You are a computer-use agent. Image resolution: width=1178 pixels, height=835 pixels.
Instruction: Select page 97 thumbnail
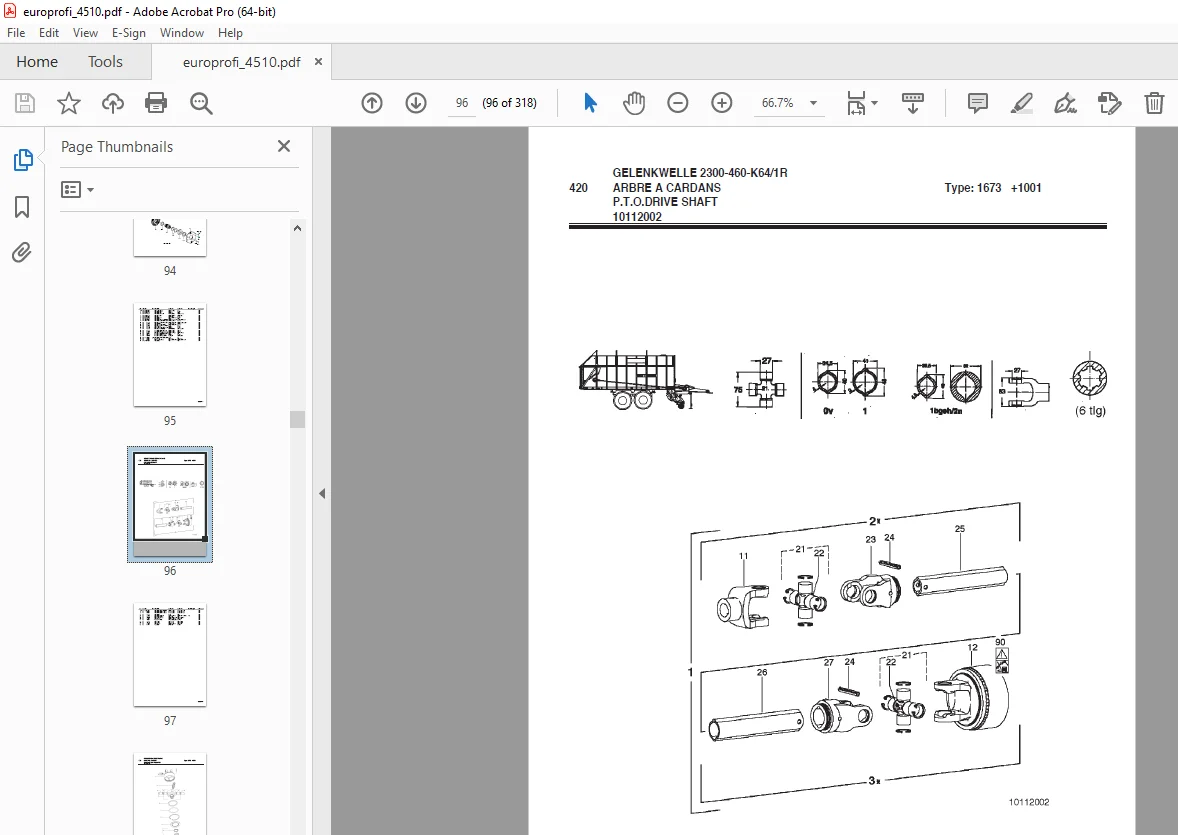tap(170, 655)
